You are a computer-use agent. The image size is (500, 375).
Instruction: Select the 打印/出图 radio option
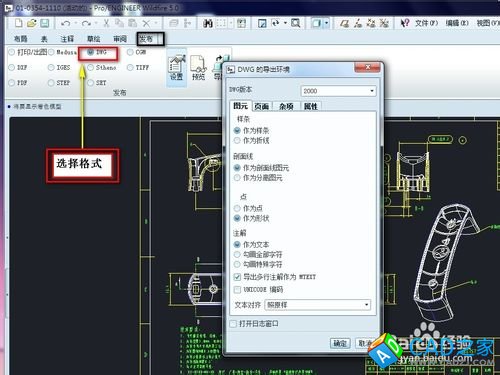point(27,52)
